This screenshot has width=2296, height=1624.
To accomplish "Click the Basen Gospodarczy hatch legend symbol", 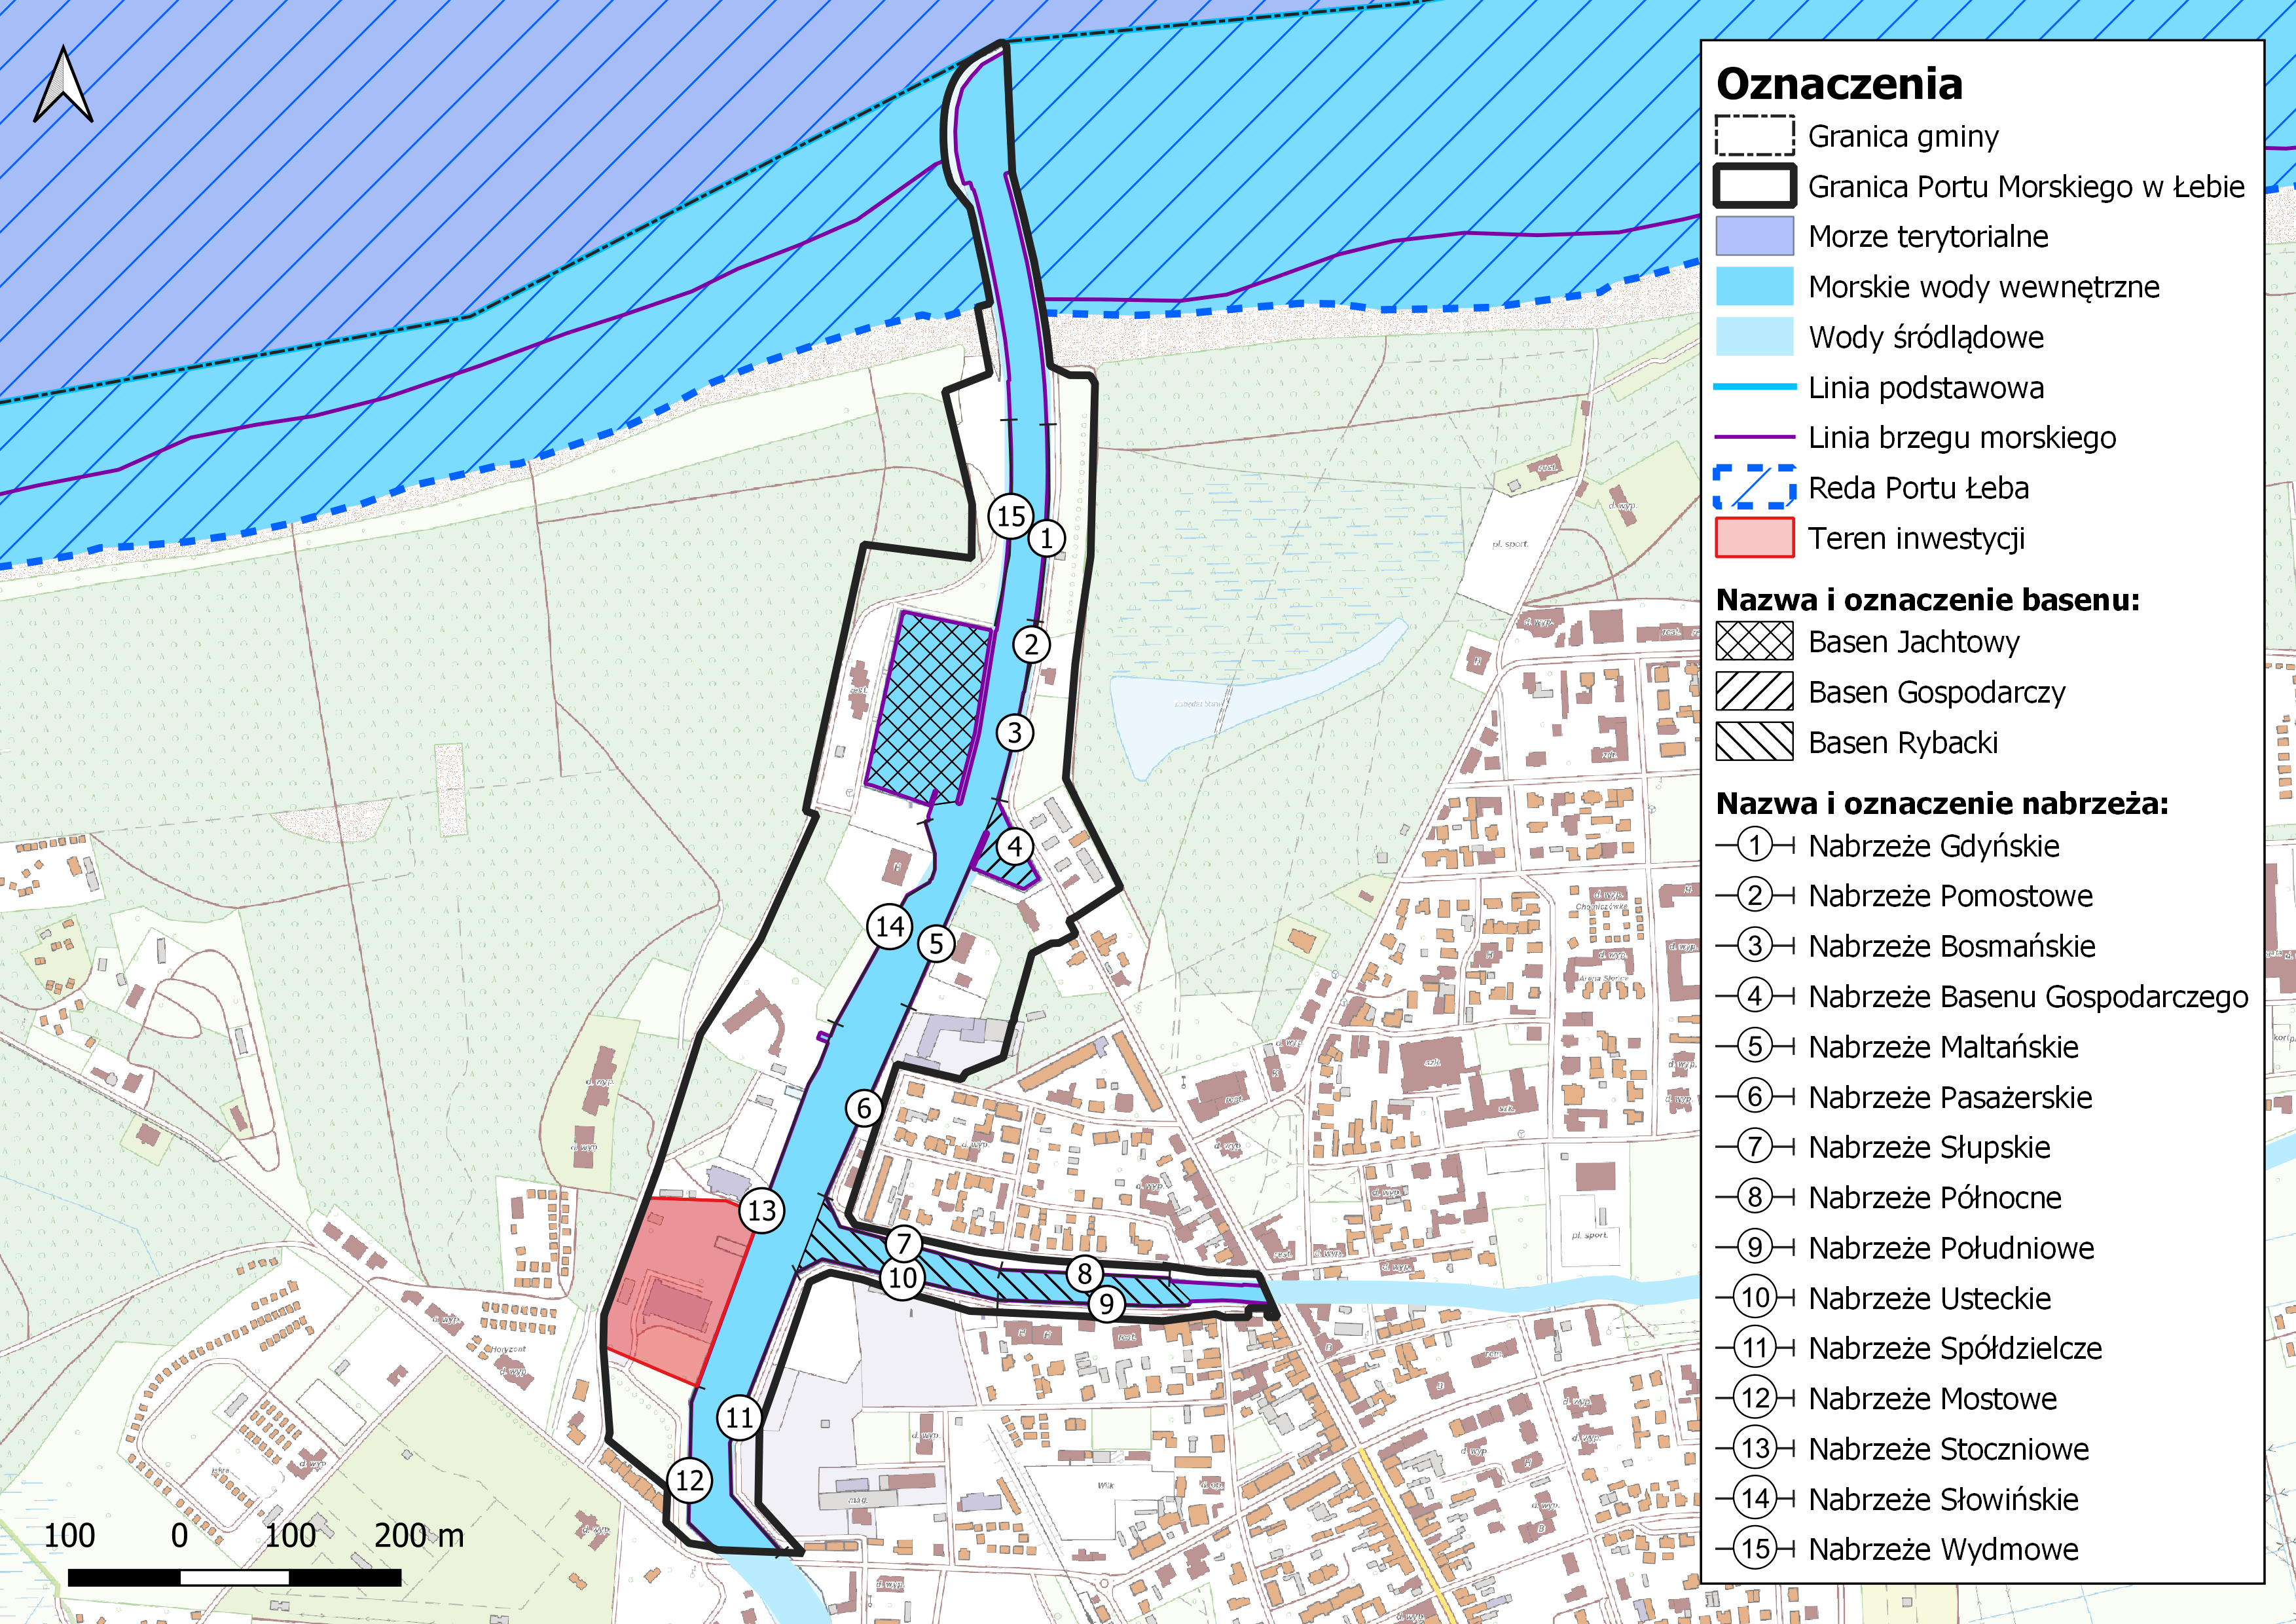I will coord(1755,691).
